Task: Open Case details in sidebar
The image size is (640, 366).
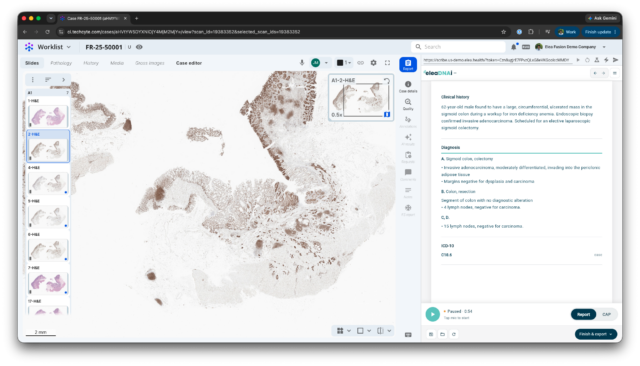Action: coord(408,86)
